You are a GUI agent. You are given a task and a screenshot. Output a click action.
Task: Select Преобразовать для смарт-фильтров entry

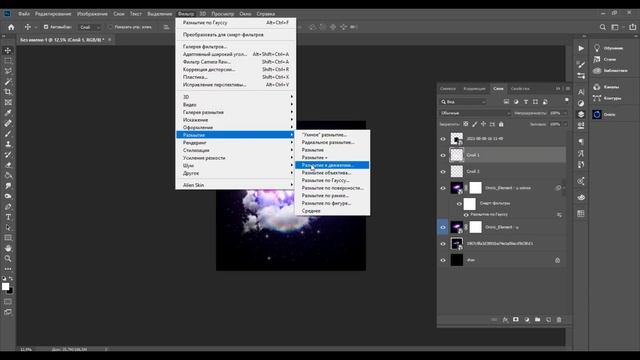236,35
